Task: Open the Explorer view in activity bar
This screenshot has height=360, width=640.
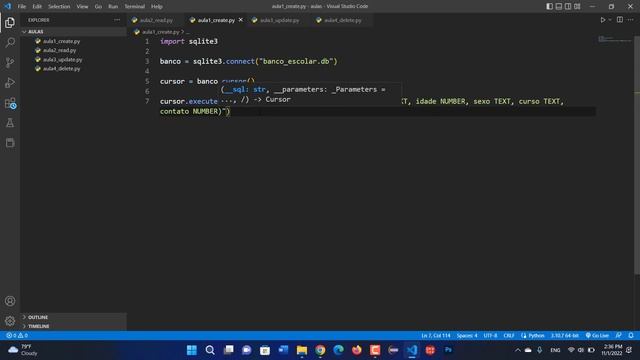Action: pos(10,22)
